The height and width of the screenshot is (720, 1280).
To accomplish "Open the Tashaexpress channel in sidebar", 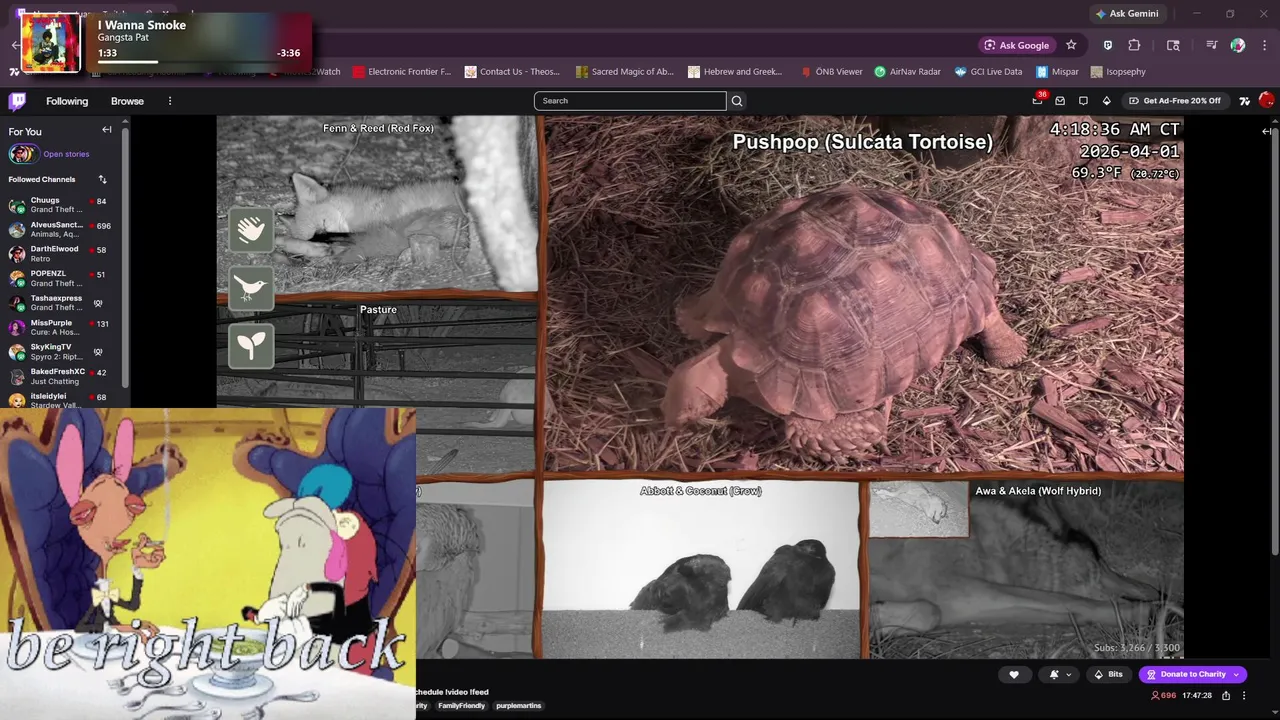I will pyautogui.click(x=60, y=303).
